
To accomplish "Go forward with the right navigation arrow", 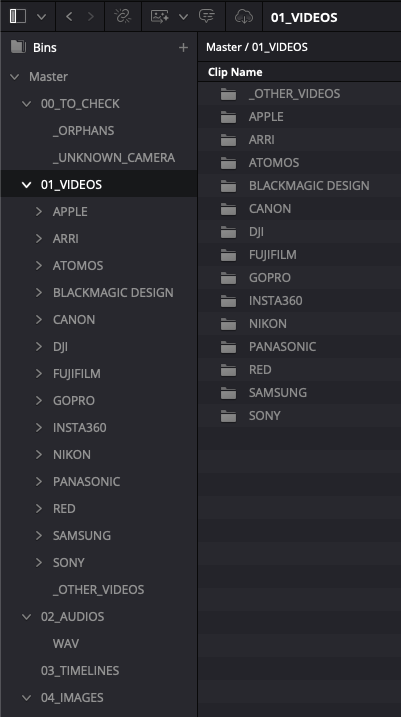I will tap(91, 17).
